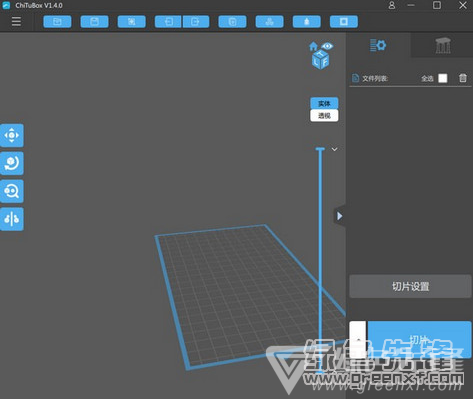Image resolution: width=473 pixels, height=399 pixels.
Task: Collapse the right panel with arrow handle
Action: [x=339, y=216]
